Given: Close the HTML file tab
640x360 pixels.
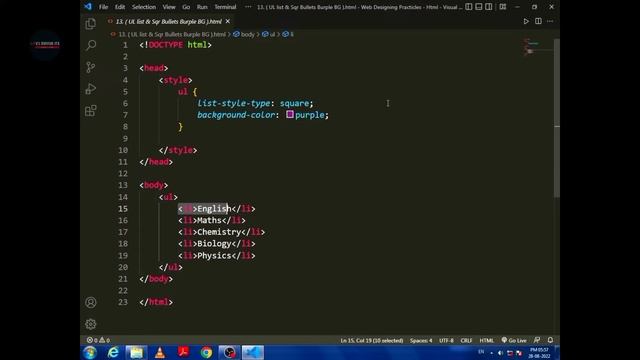Looking at the screenshot, I should pyautogui.click(x=228, y=21).
